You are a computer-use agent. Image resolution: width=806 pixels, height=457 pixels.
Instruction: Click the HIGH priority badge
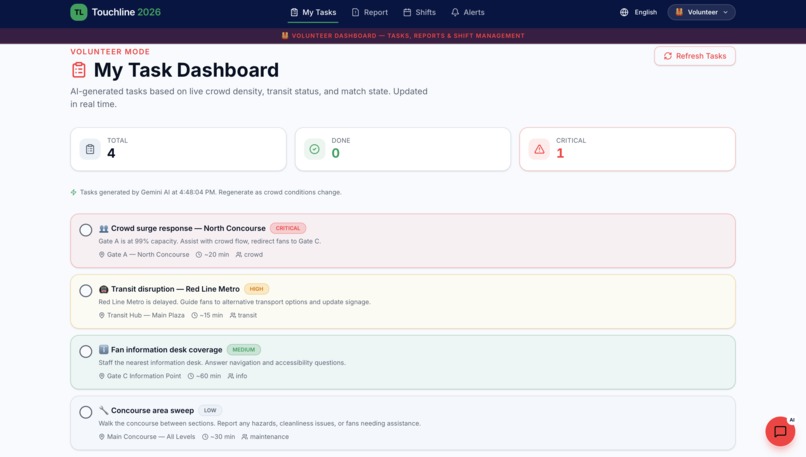[x=257, y=289]
